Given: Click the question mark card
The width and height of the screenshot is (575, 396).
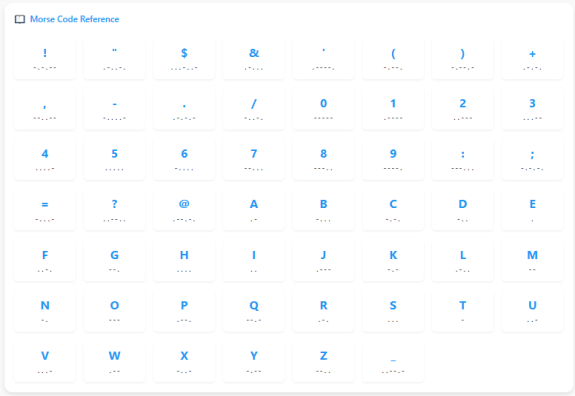Looking at the screenshot, I should [114, 209].
